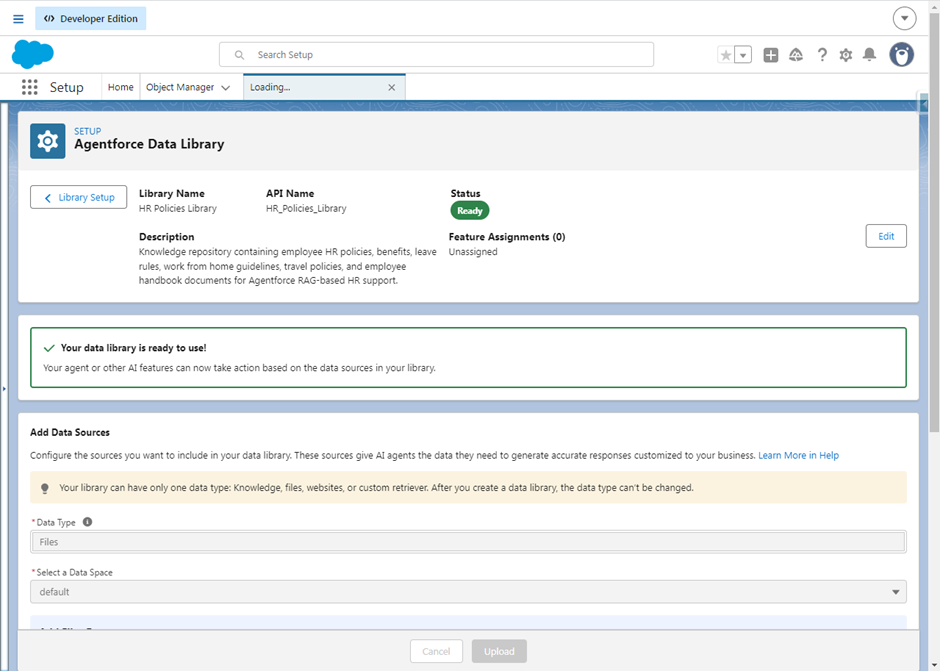
Task: Expand the collapsed left sidebar handle
Action: coord(4,389)
